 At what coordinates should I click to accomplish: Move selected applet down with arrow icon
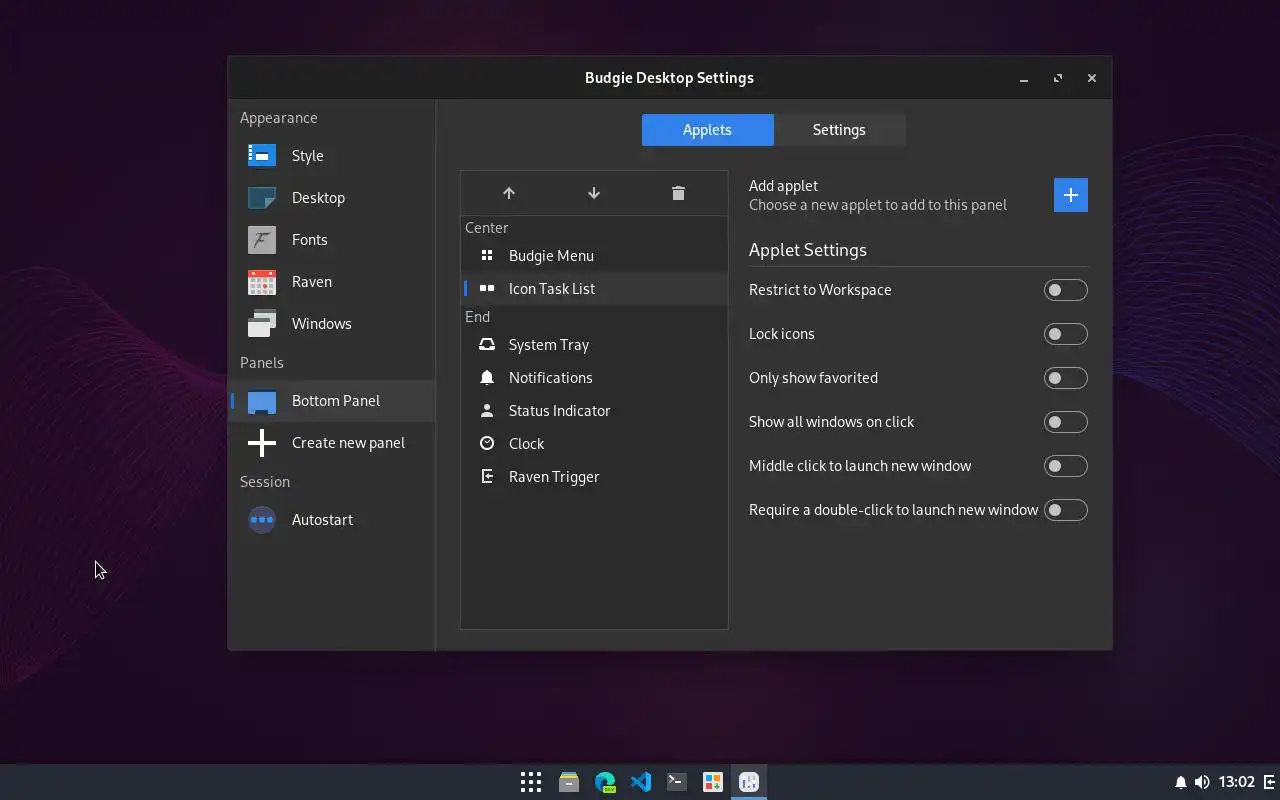pos(594,193)
